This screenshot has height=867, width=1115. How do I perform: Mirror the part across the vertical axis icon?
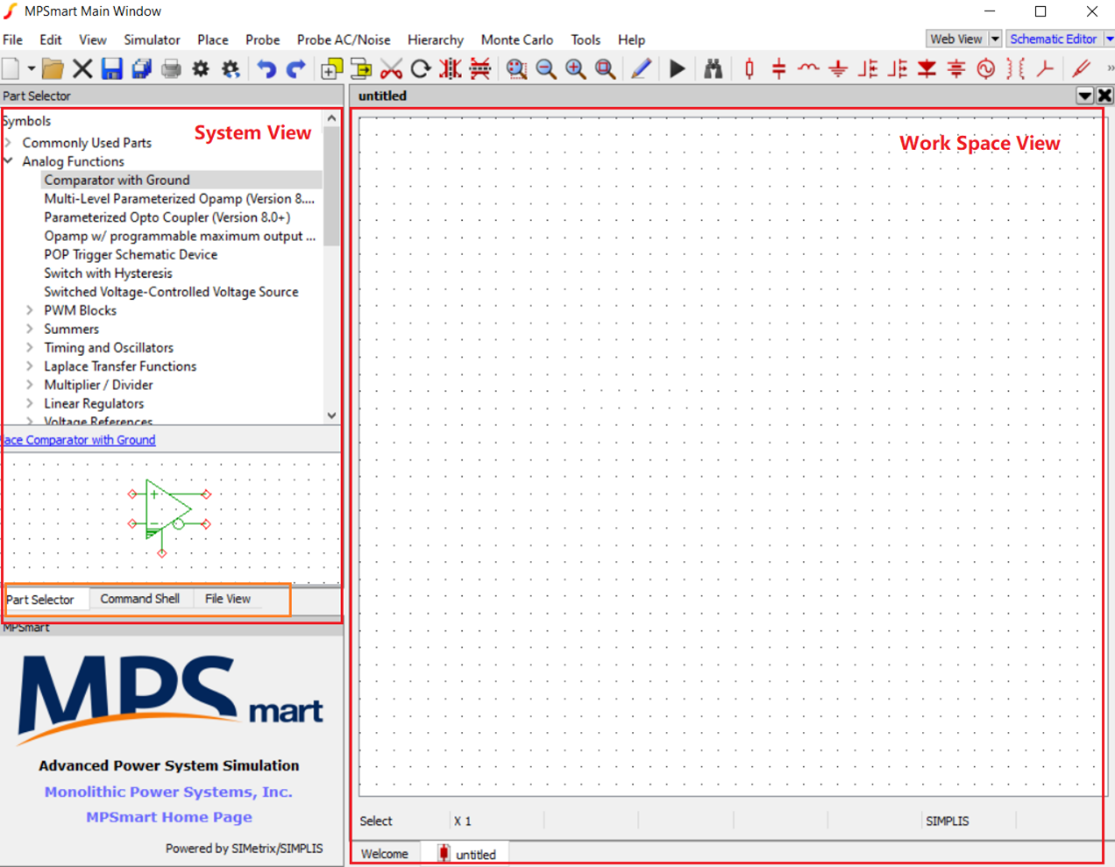point(450,69)
